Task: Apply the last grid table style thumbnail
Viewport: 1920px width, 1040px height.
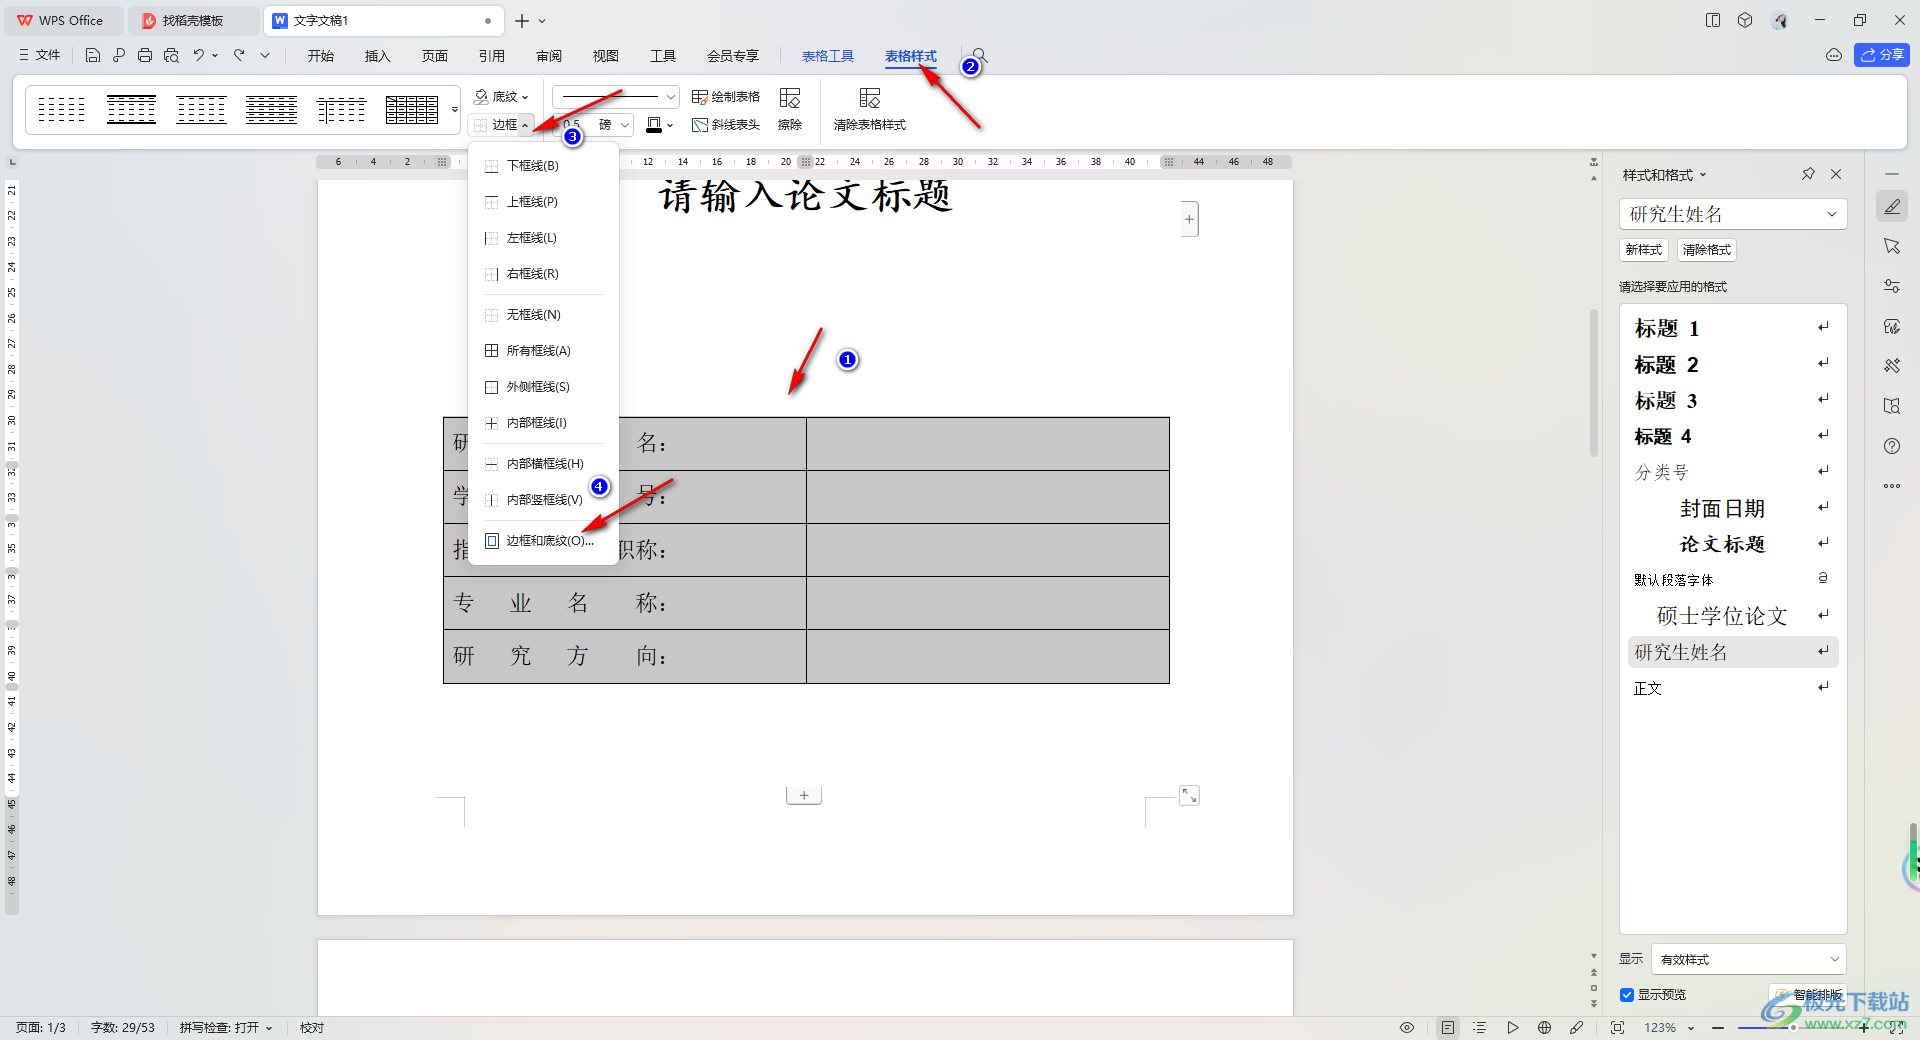Action: coord(412,109)
